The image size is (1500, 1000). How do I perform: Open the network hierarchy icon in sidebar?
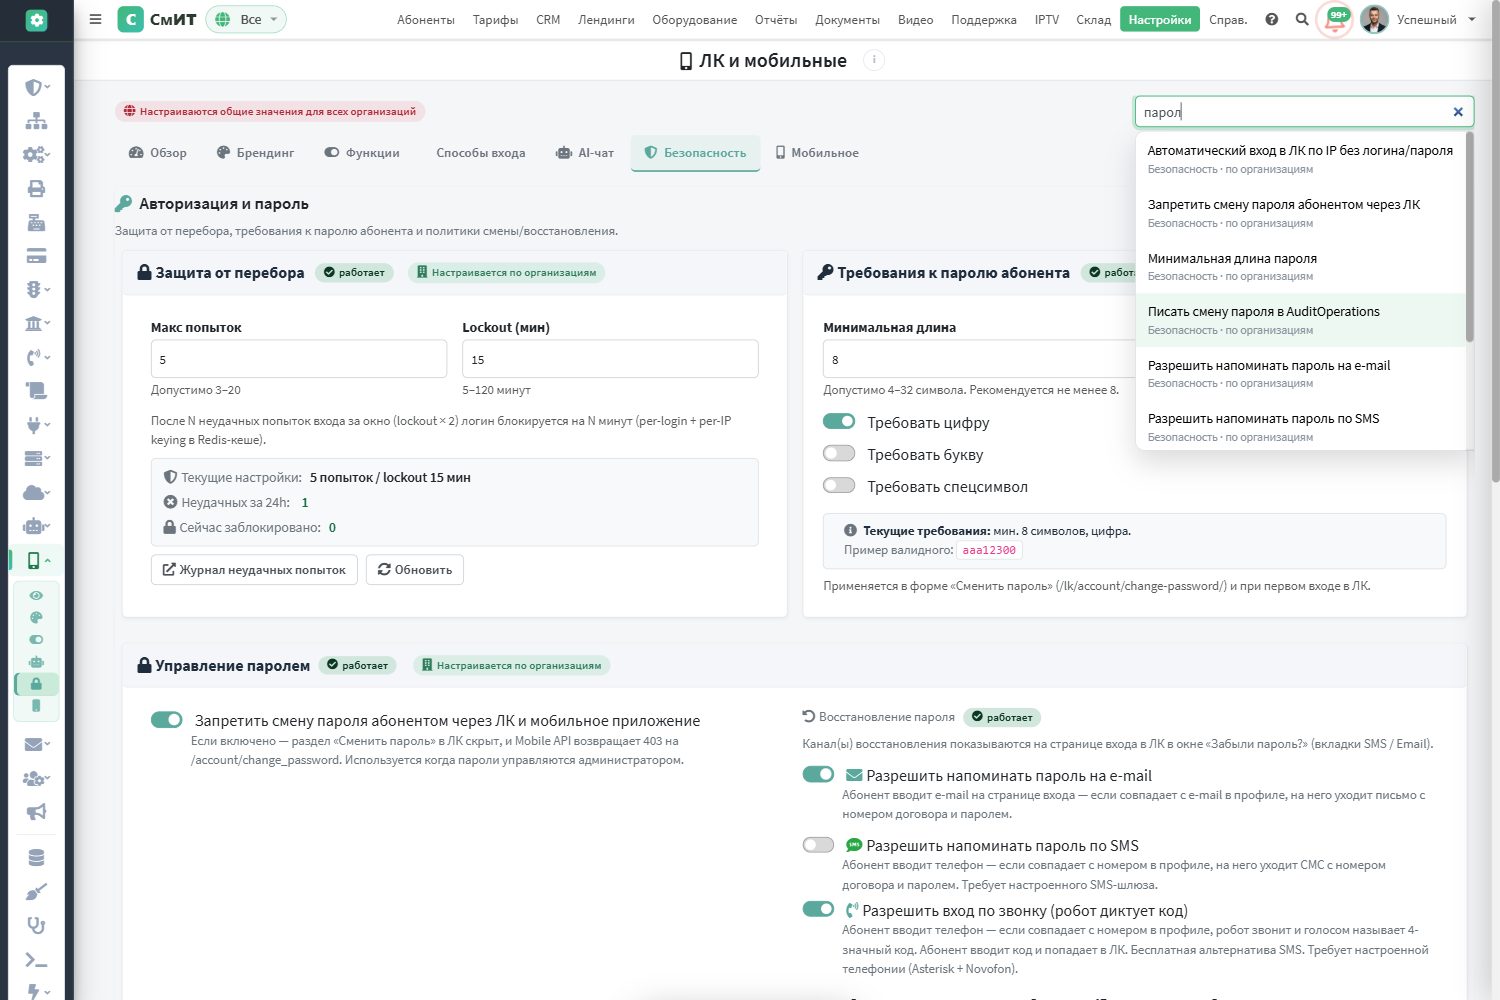point(36,121)
